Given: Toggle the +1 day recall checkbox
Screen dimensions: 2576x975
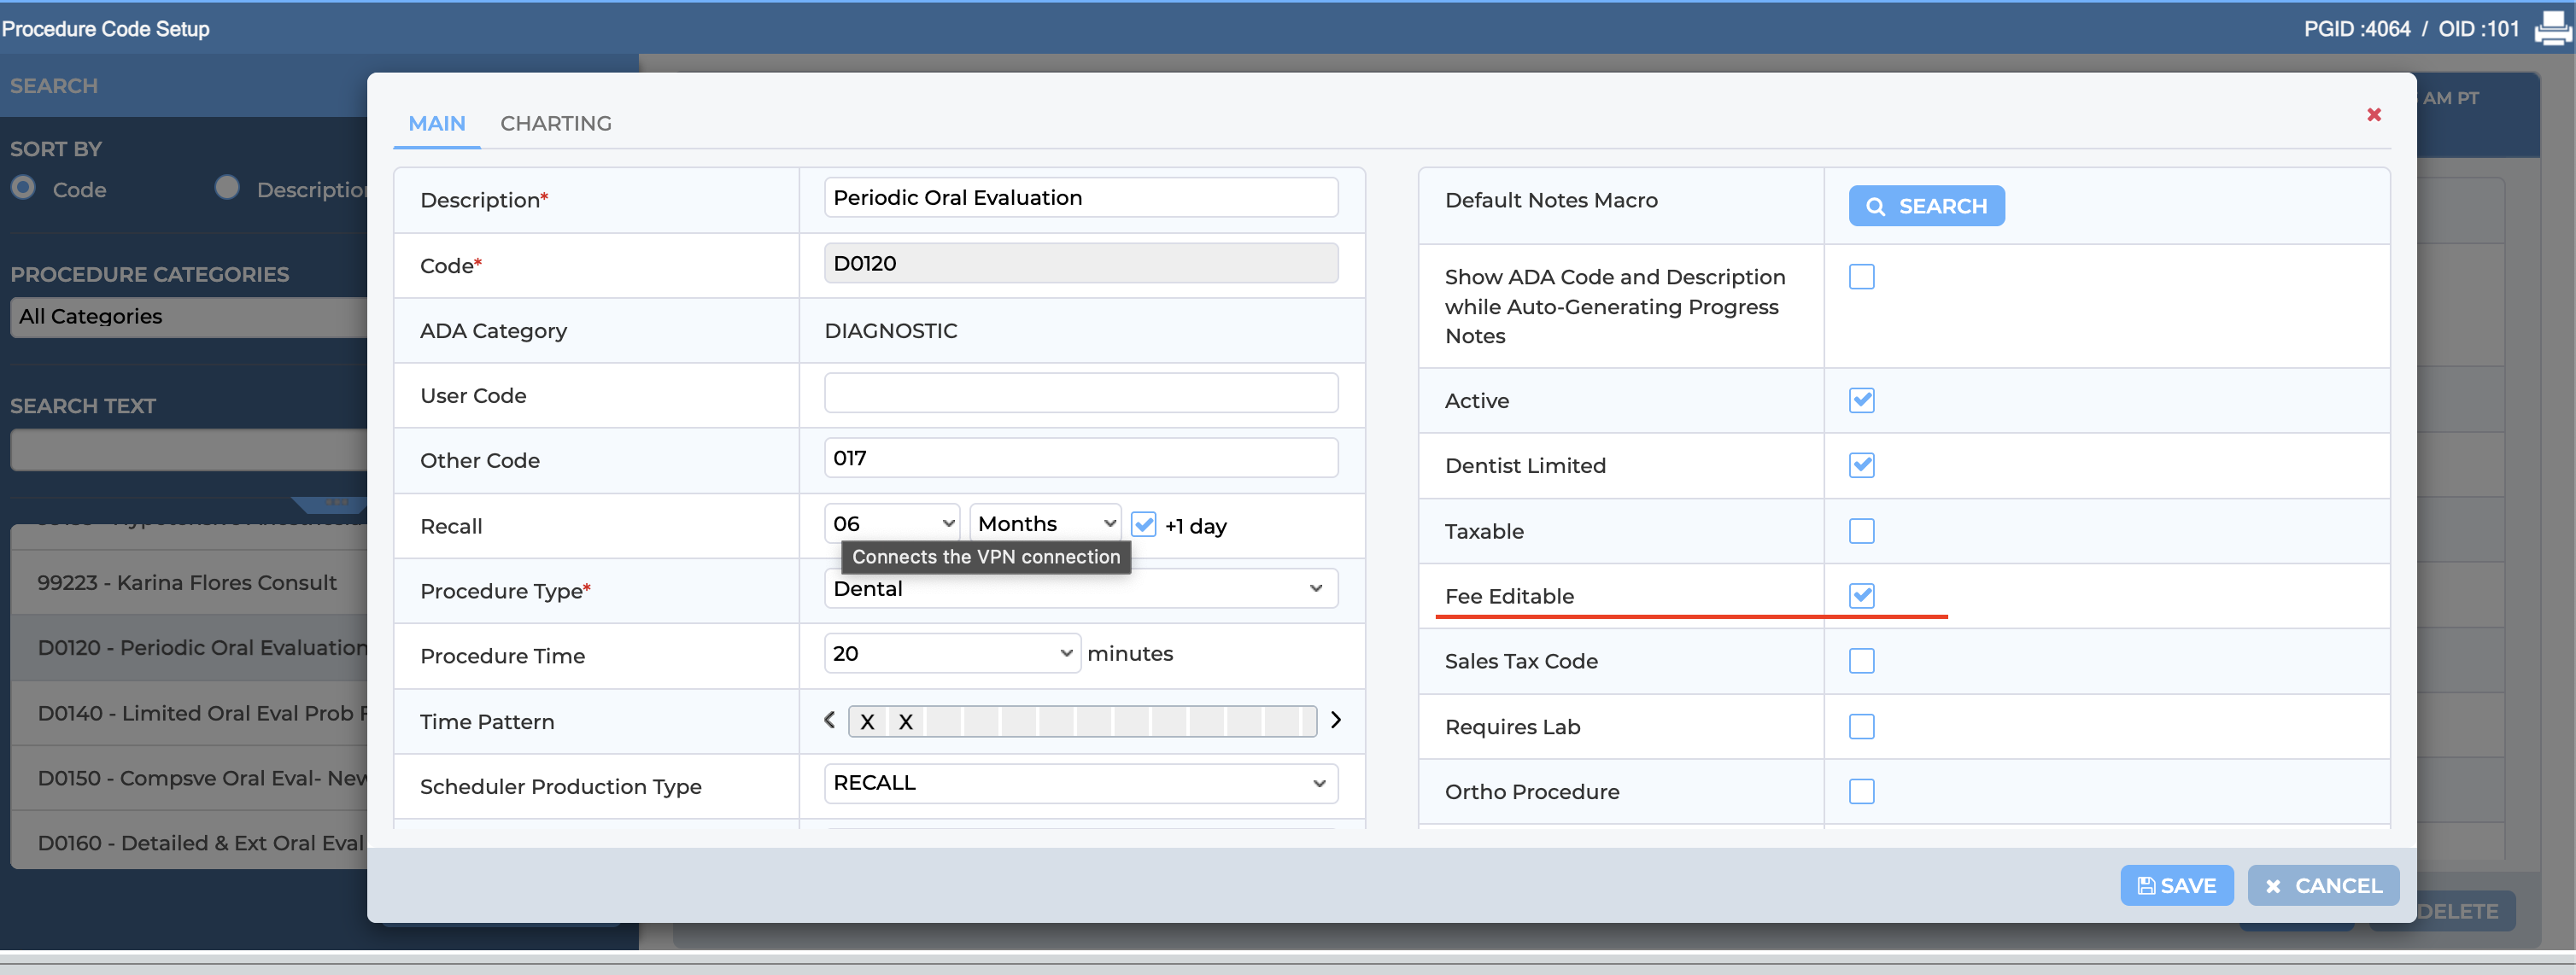Looking at the screenshot, I should 1144,525.
